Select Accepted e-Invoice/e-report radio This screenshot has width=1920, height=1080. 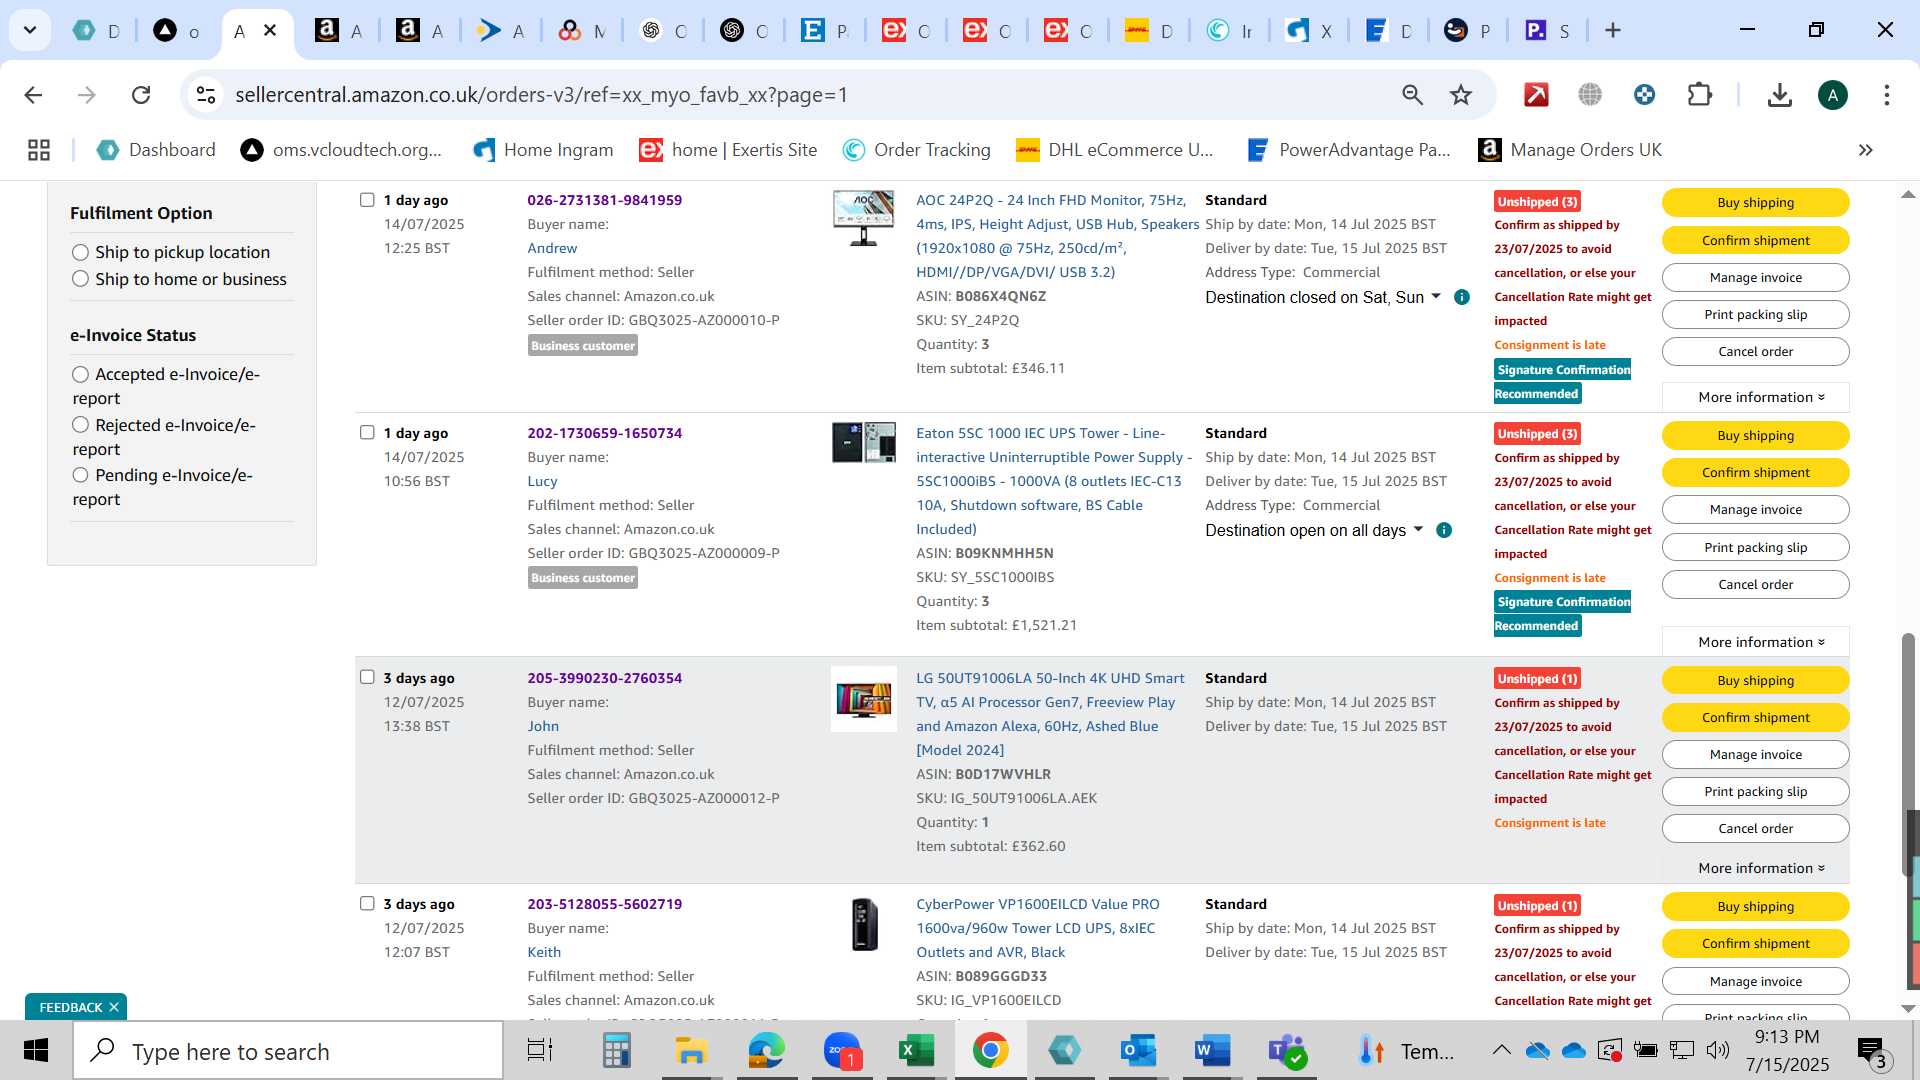81,374
